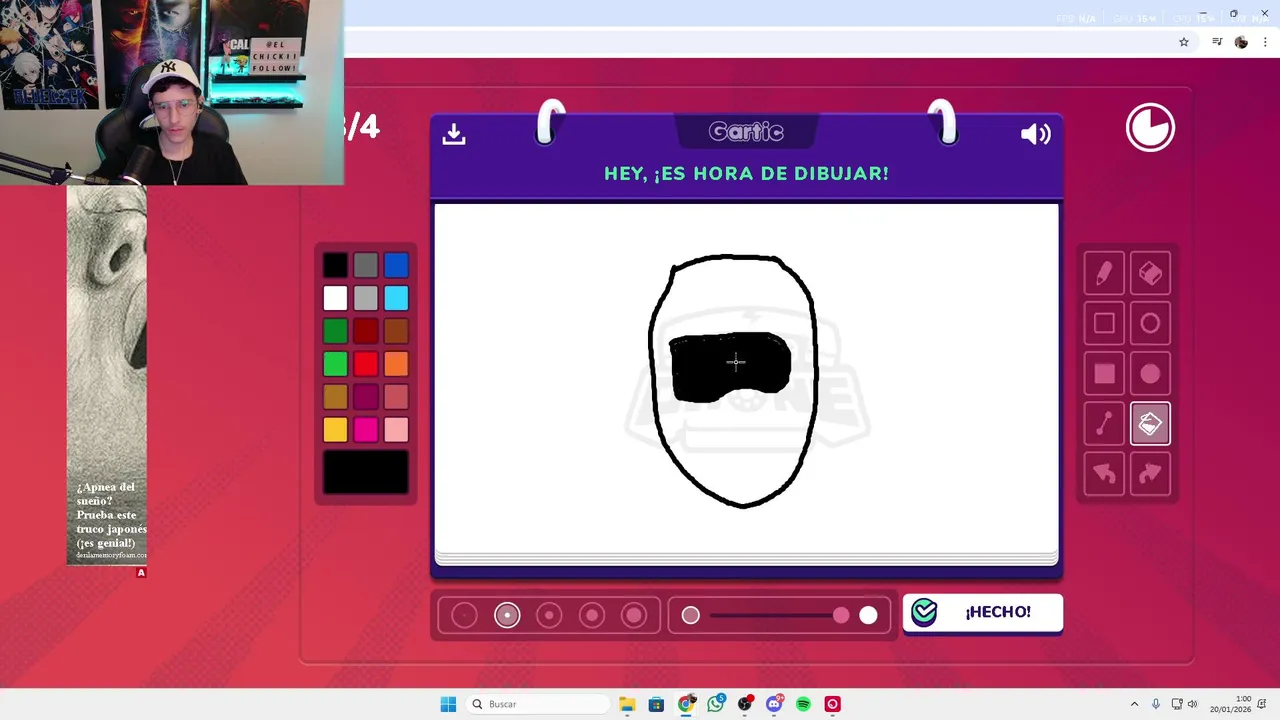Open the Chrome profile avatar
The height and width of the screenshot is (720, 1280).
pos(1241,42)
